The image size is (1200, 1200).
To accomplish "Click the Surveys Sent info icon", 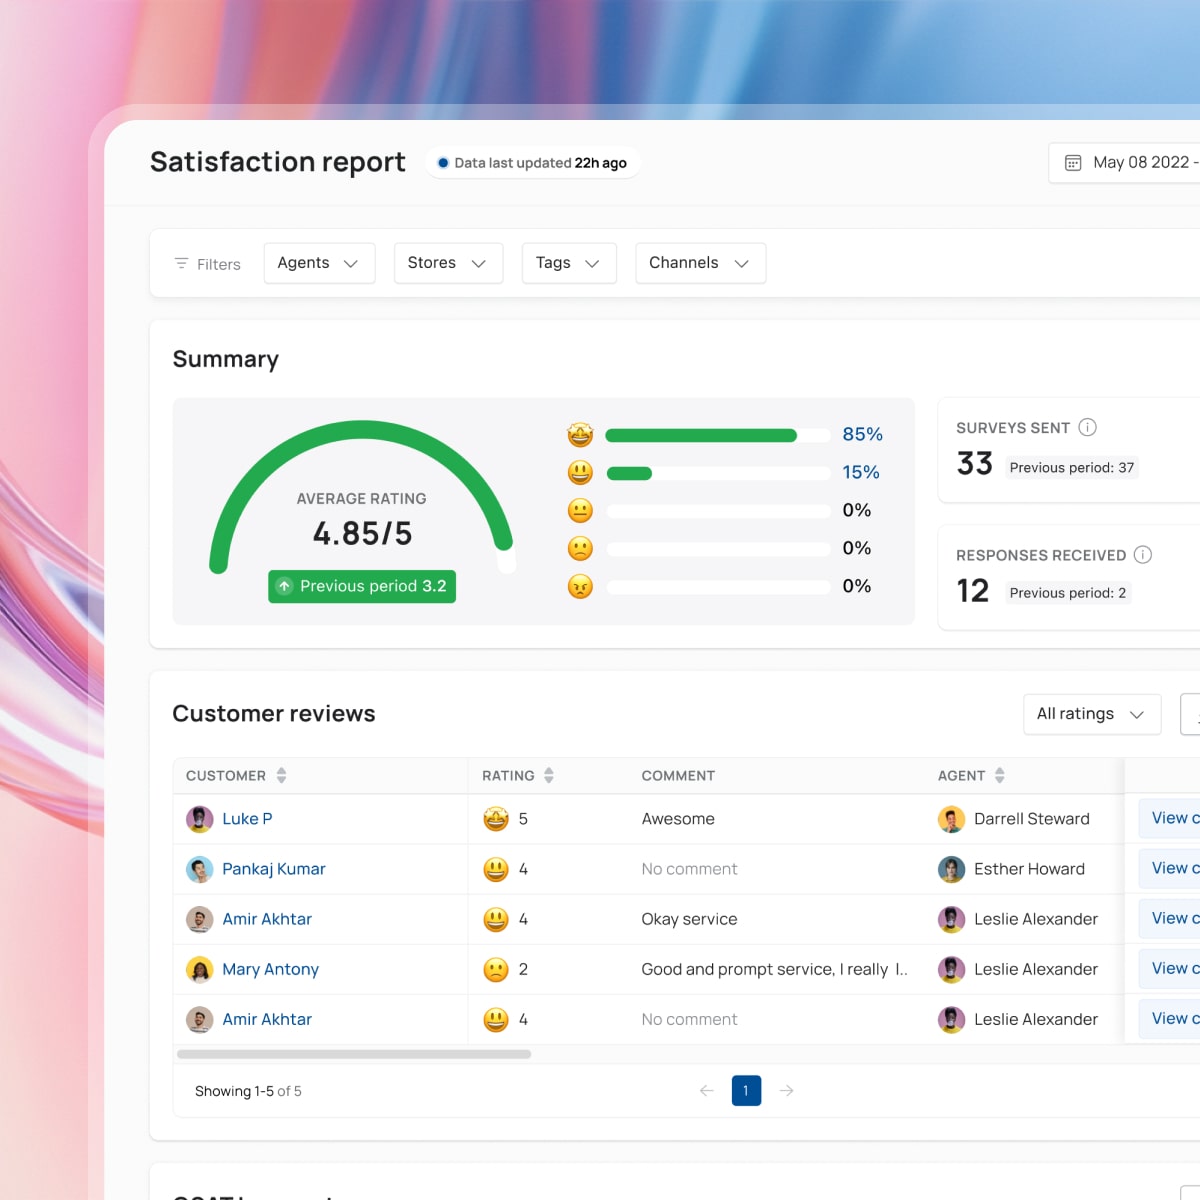I will point(1088,427).
